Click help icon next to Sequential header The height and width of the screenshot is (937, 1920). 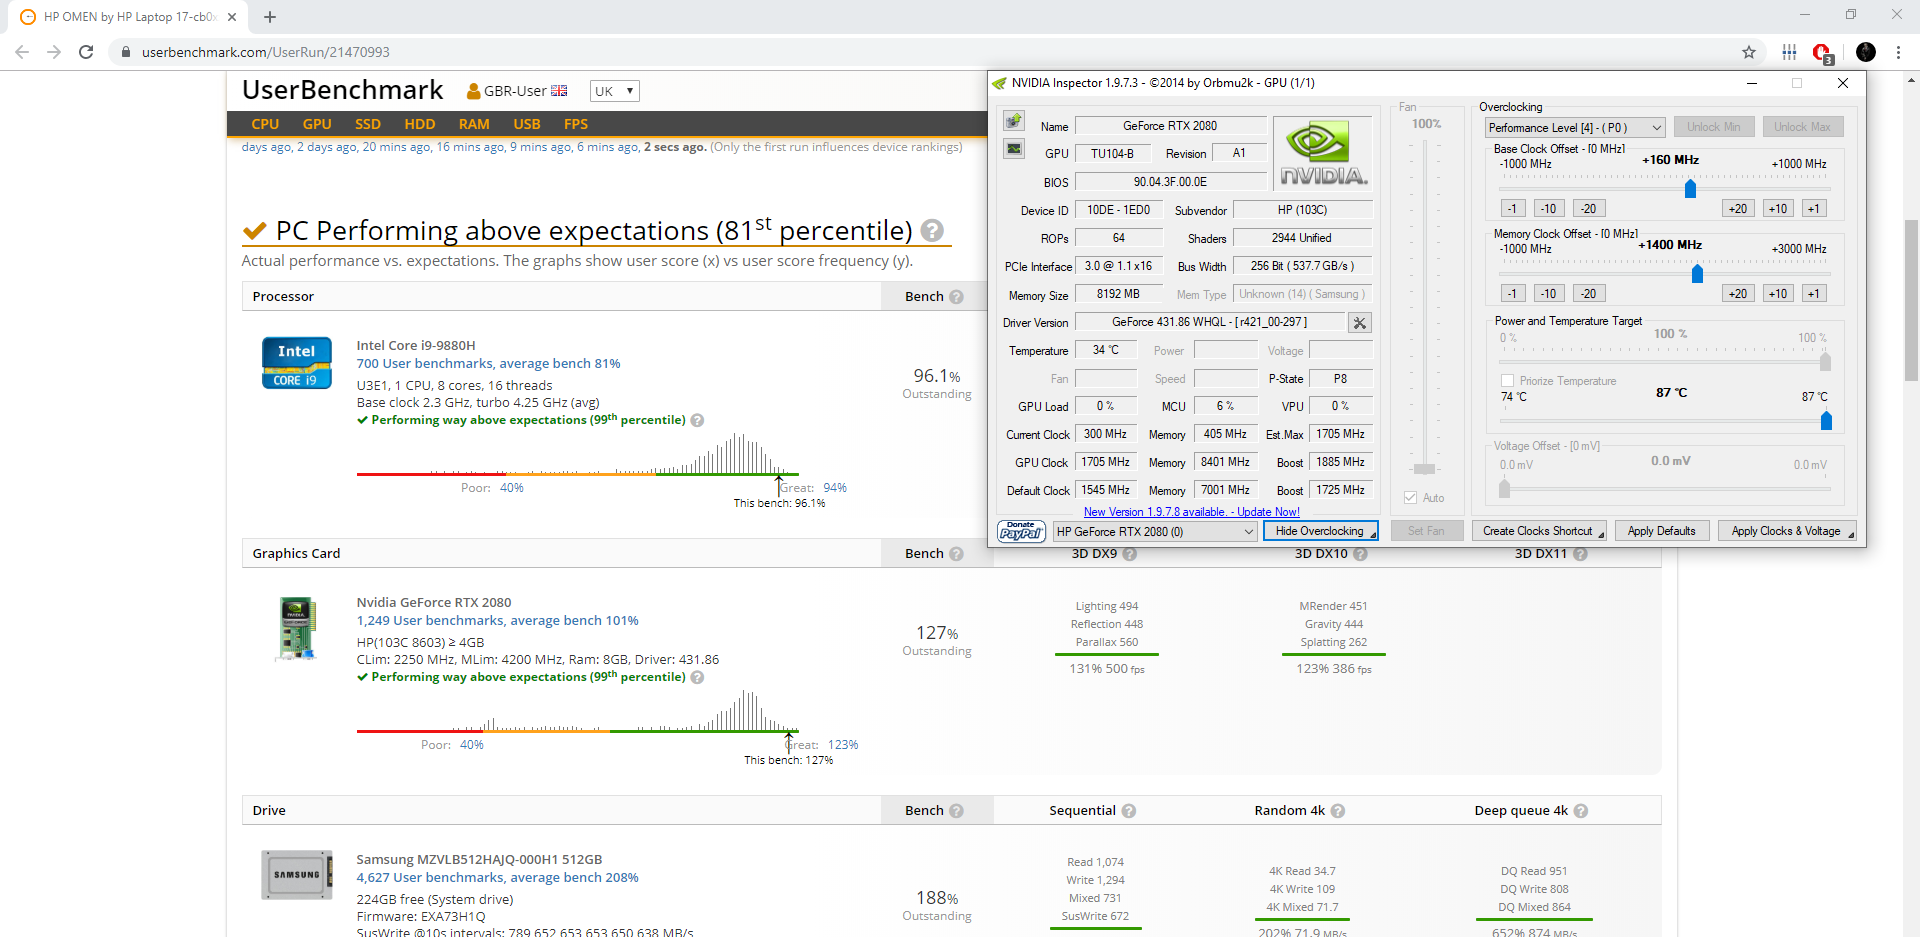click(1129, 811)
